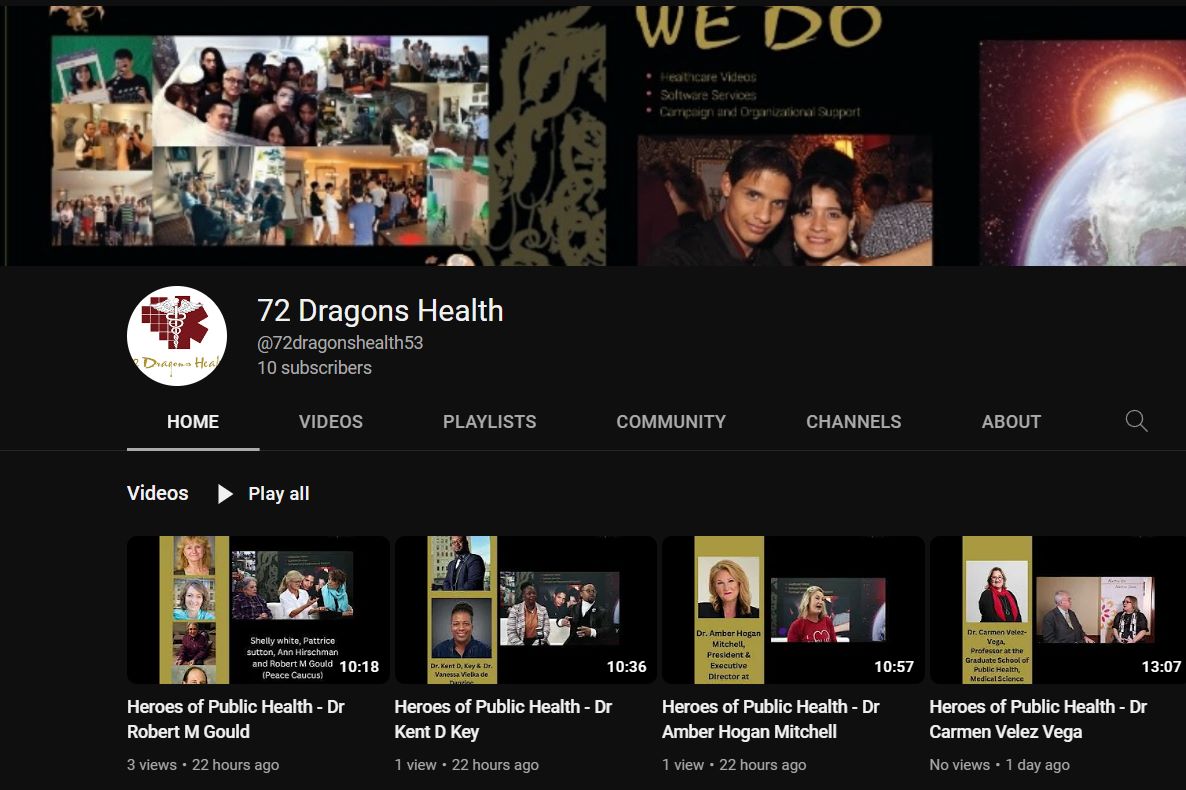Screen dimensions: 1186x790
Task: Click the No views · 1 day ago text
Action: (x=999, y=765)
